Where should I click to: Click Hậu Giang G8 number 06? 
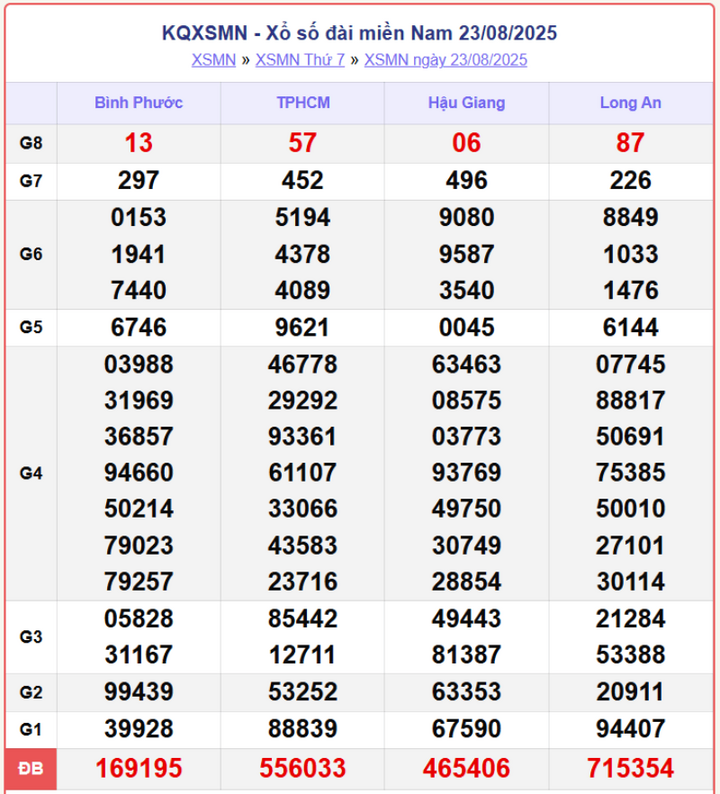click(466, 143)
